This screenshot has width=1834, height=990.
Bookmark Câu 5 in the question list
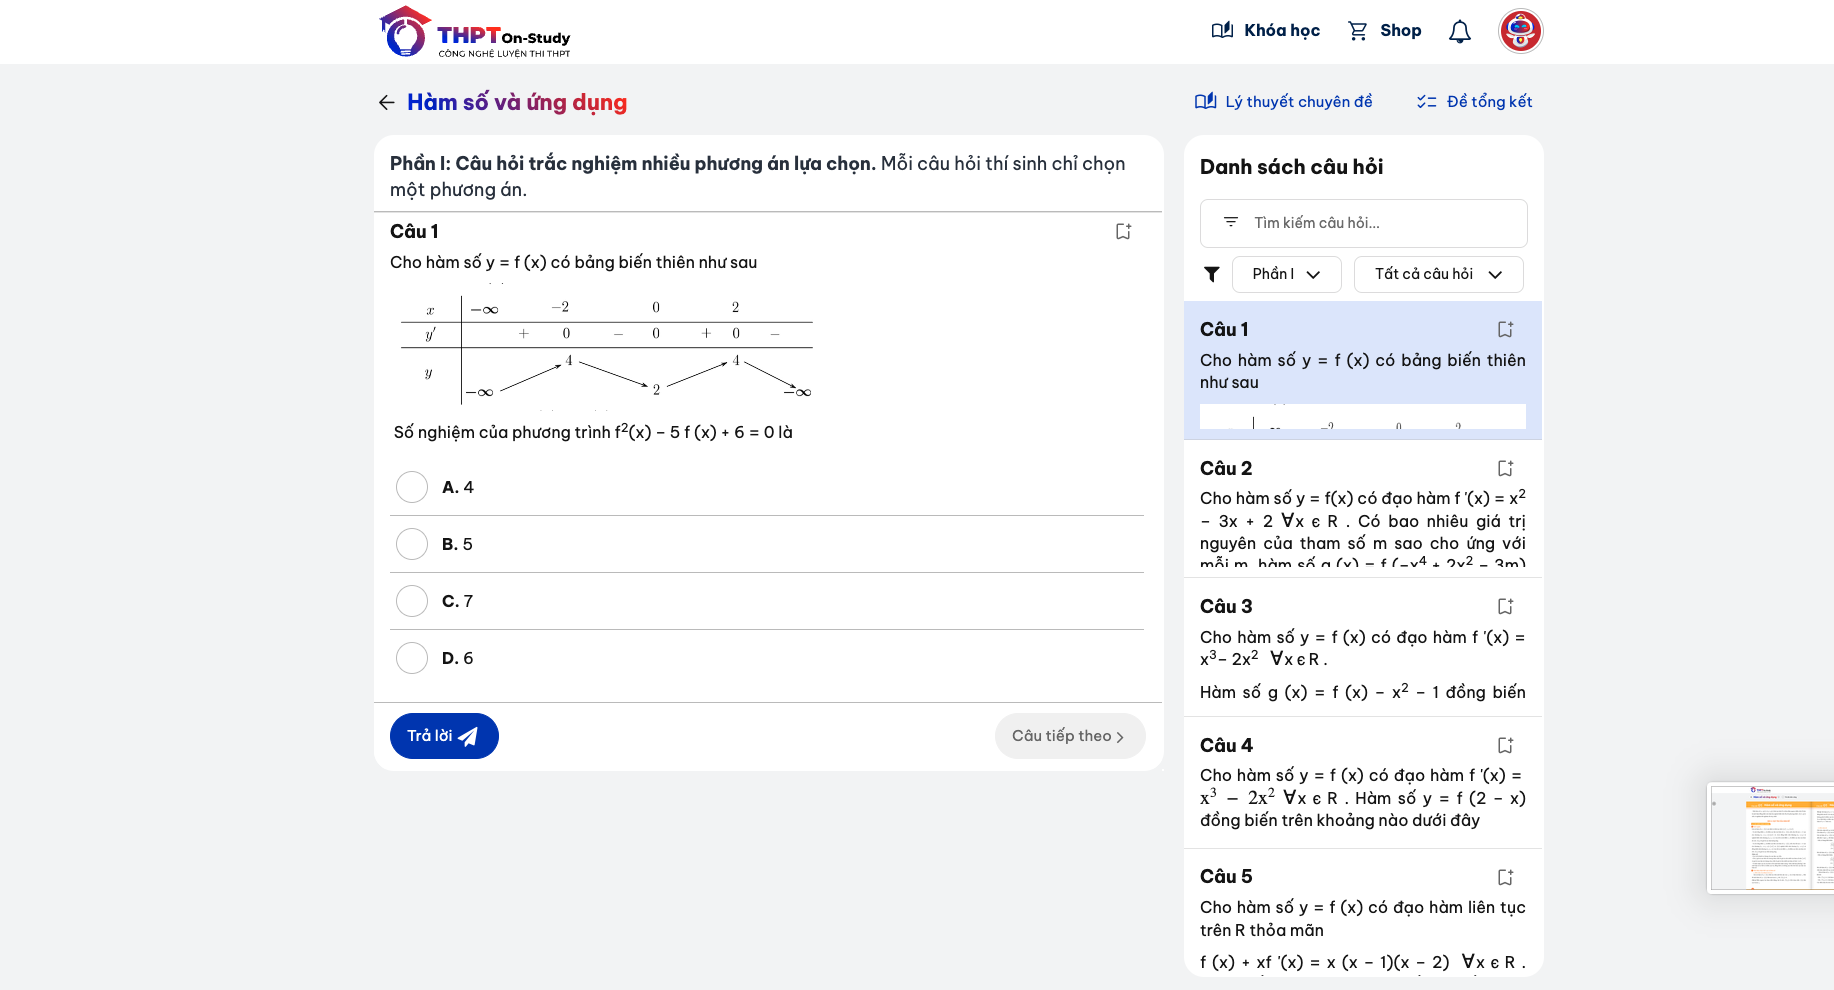(1506, 877)
